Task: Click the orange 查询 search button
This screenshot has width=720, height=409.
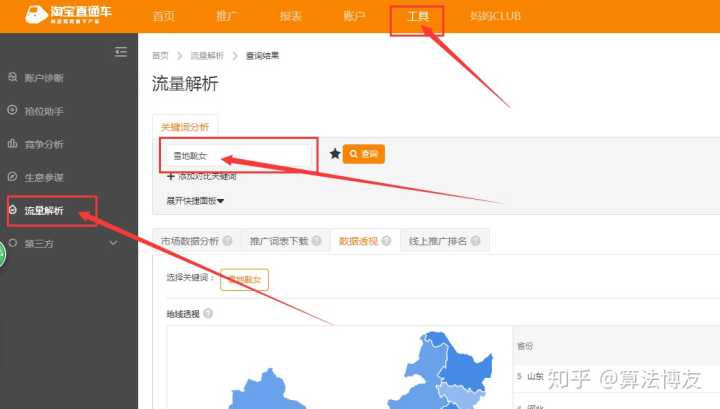Action: (364, 154)
